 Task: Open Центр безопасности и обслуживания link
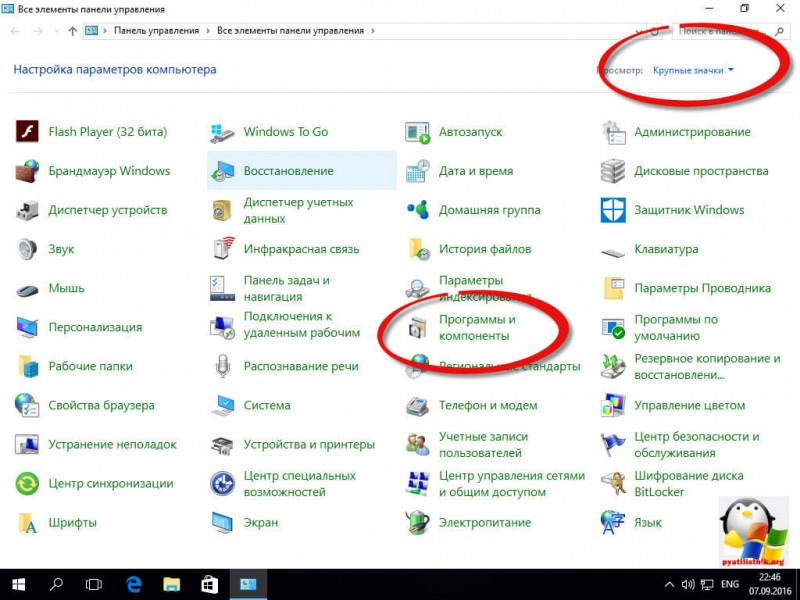pos(696,444)
